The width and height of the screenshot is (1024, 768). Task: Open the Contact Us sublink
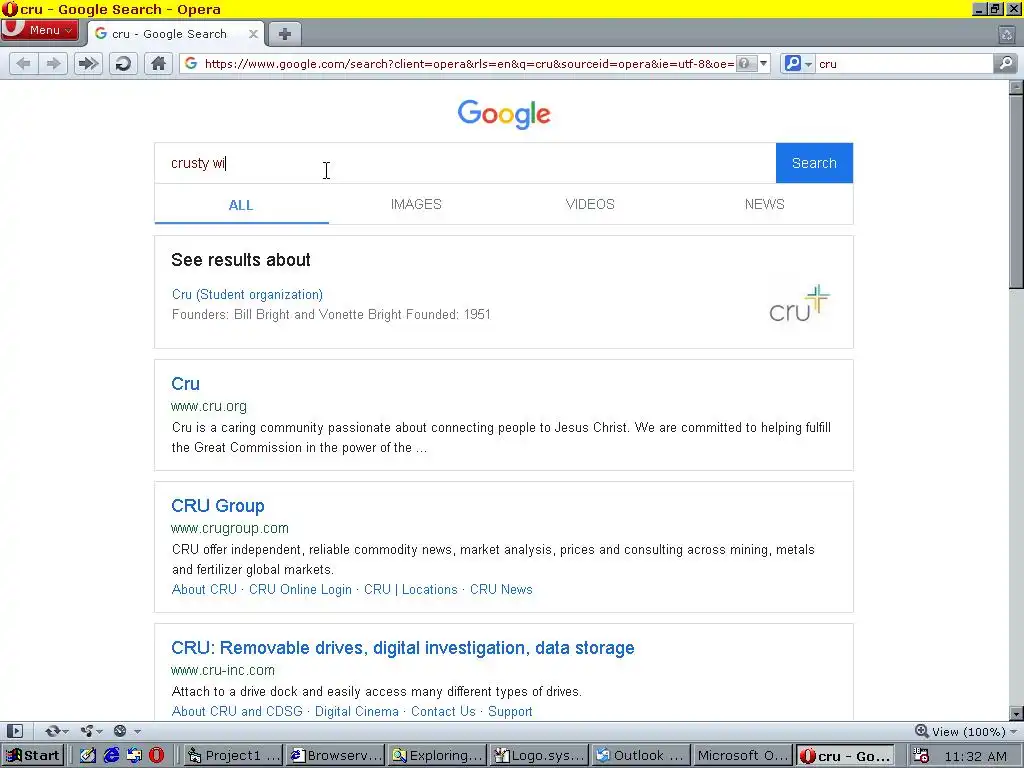[443, 711]
